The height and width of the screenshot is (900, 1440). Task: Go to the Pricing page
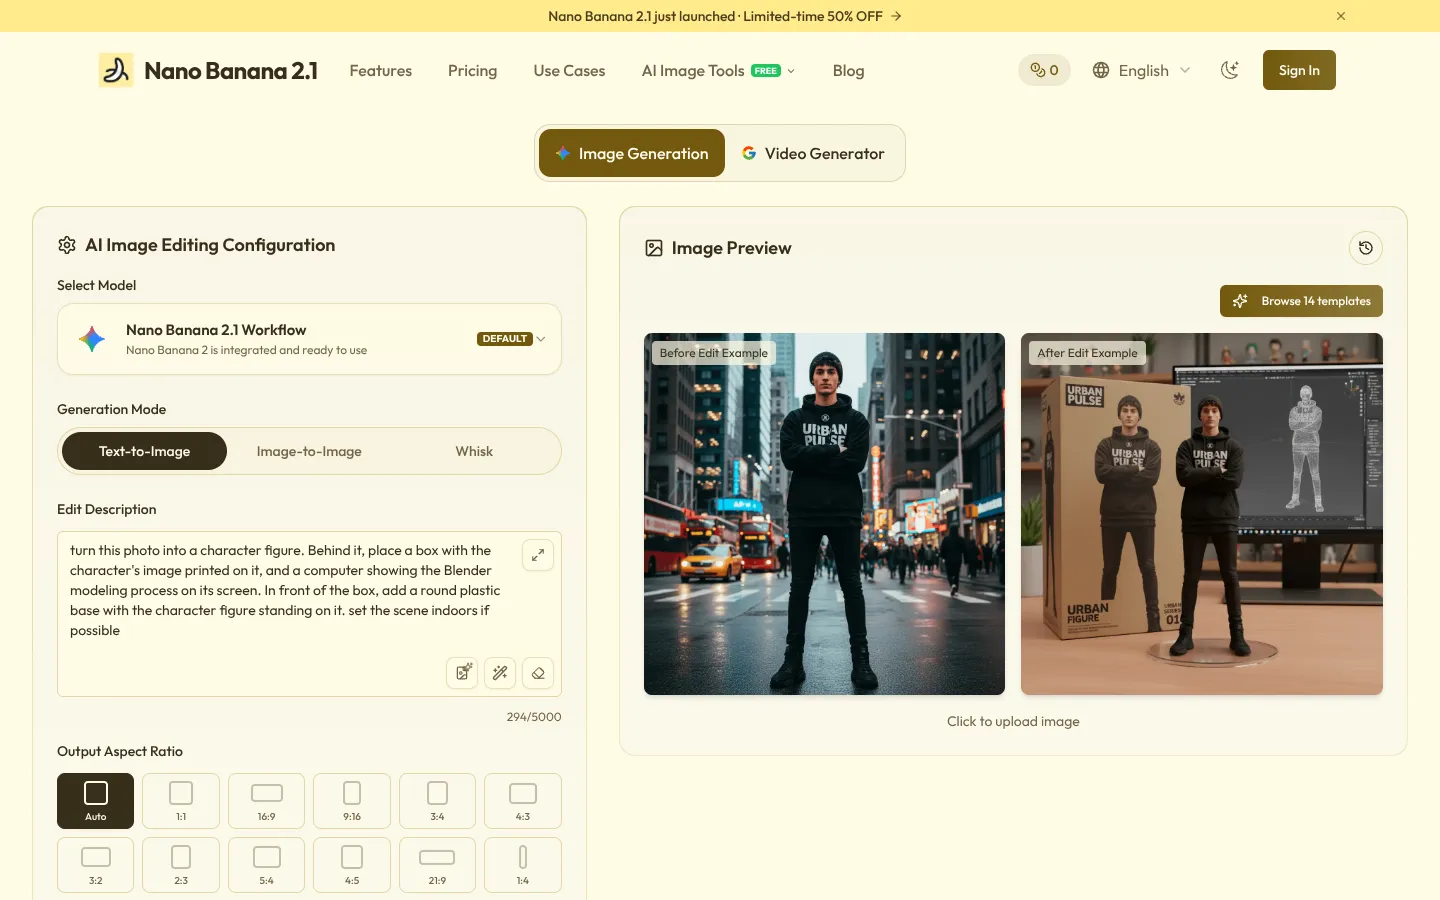[472, 70]
